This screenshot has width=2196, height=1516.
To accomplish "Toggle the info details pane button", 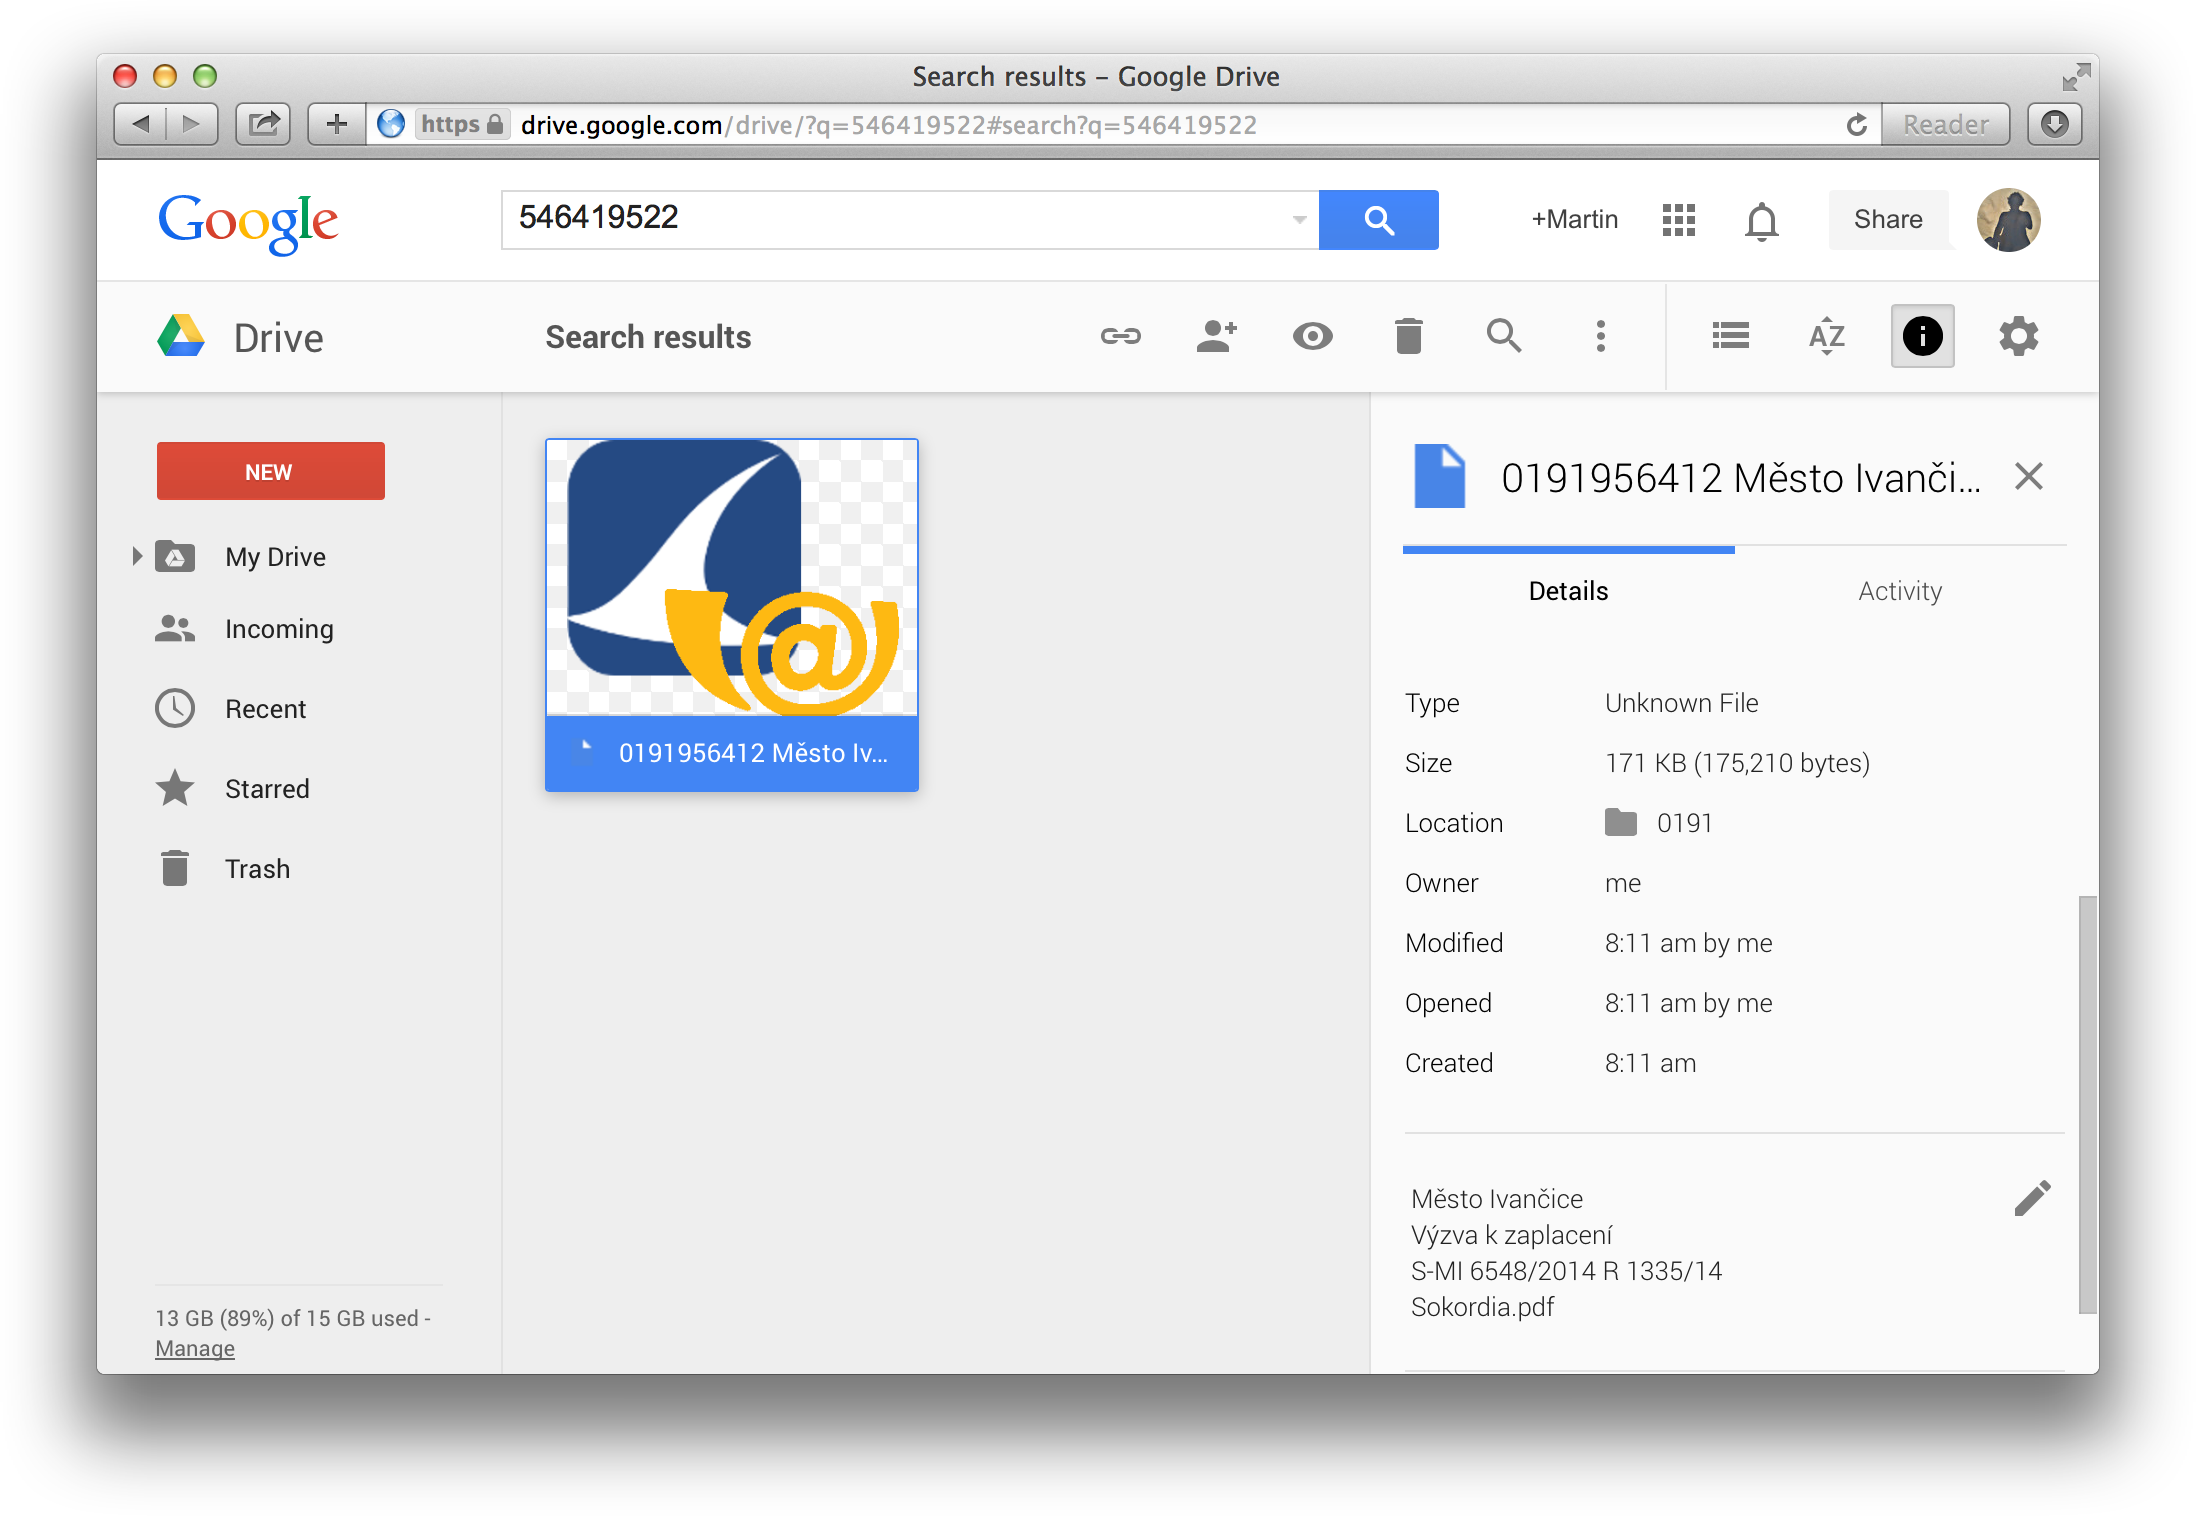I will (1922, 337).
